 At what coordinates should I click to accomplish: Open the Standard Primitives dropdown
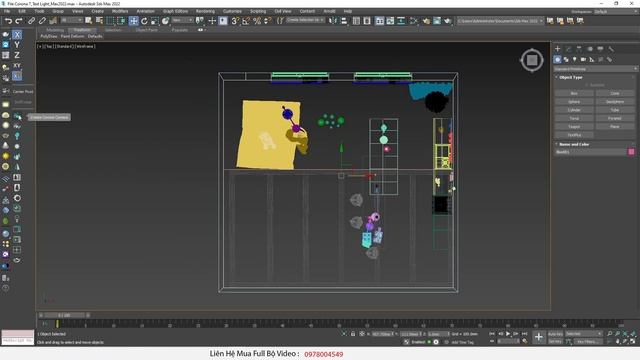(596, 69)
